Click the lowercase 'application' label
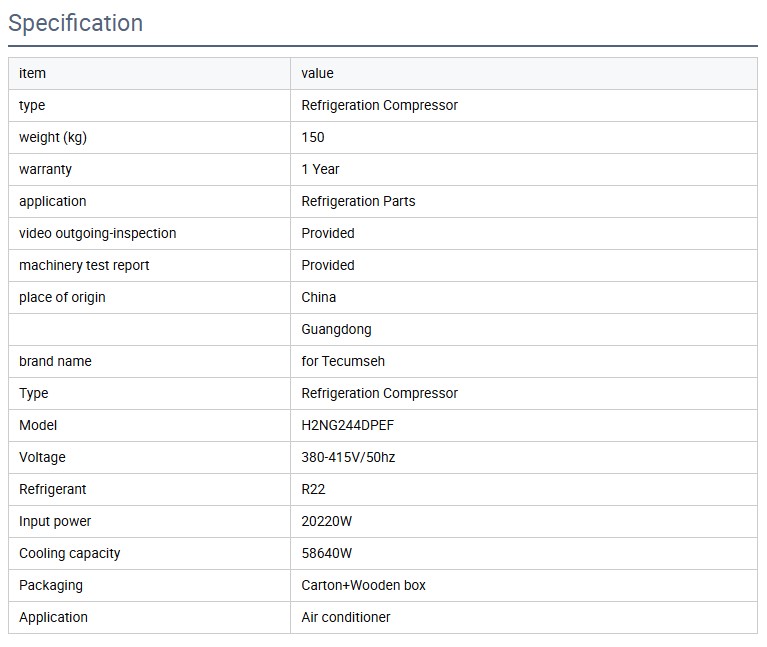The width and height of the screenshot is (767, 647). (x=53, y=201)
